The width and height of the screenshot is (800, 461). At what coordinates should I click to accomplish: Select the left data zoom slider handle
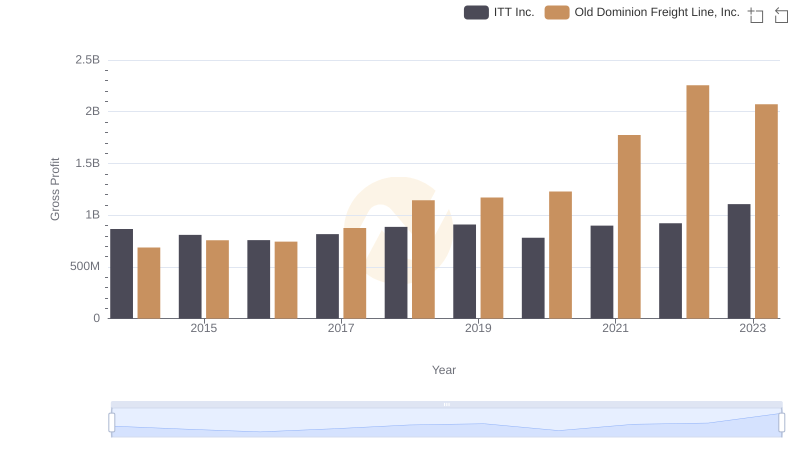[112, 422]
